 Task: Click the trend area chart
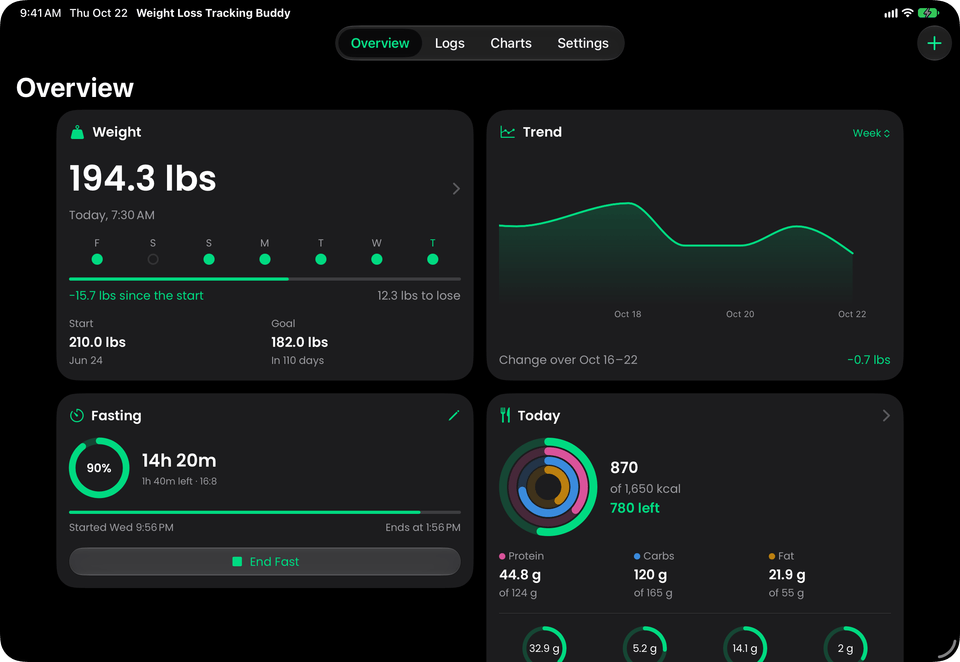point(676,253)
